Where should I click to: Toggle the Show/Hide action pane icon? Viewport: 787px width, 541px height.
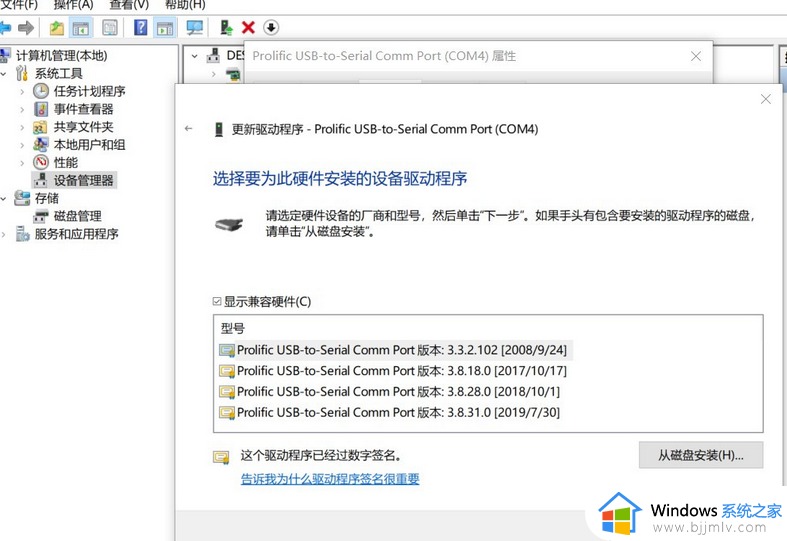tap(165, 28)
